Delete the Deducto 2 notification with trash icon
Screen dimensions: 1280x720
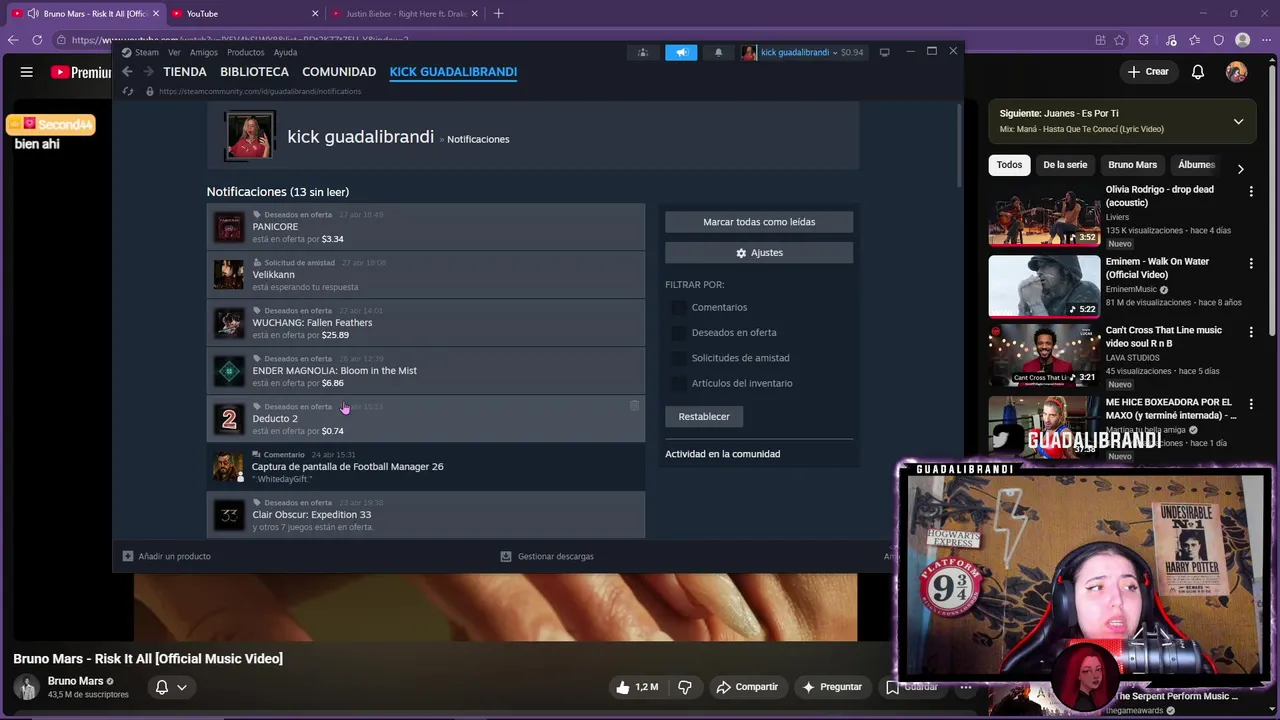pos(634,406)
